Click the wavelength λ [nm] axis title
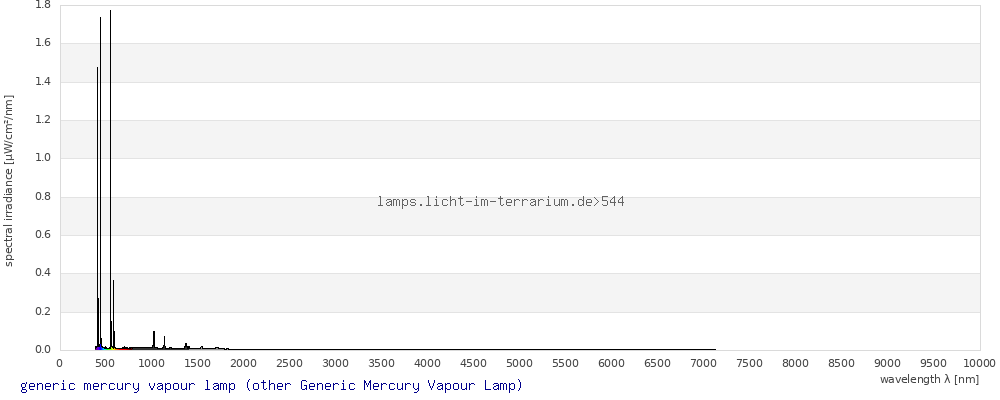1000x400 pixels. pos(929,379)
